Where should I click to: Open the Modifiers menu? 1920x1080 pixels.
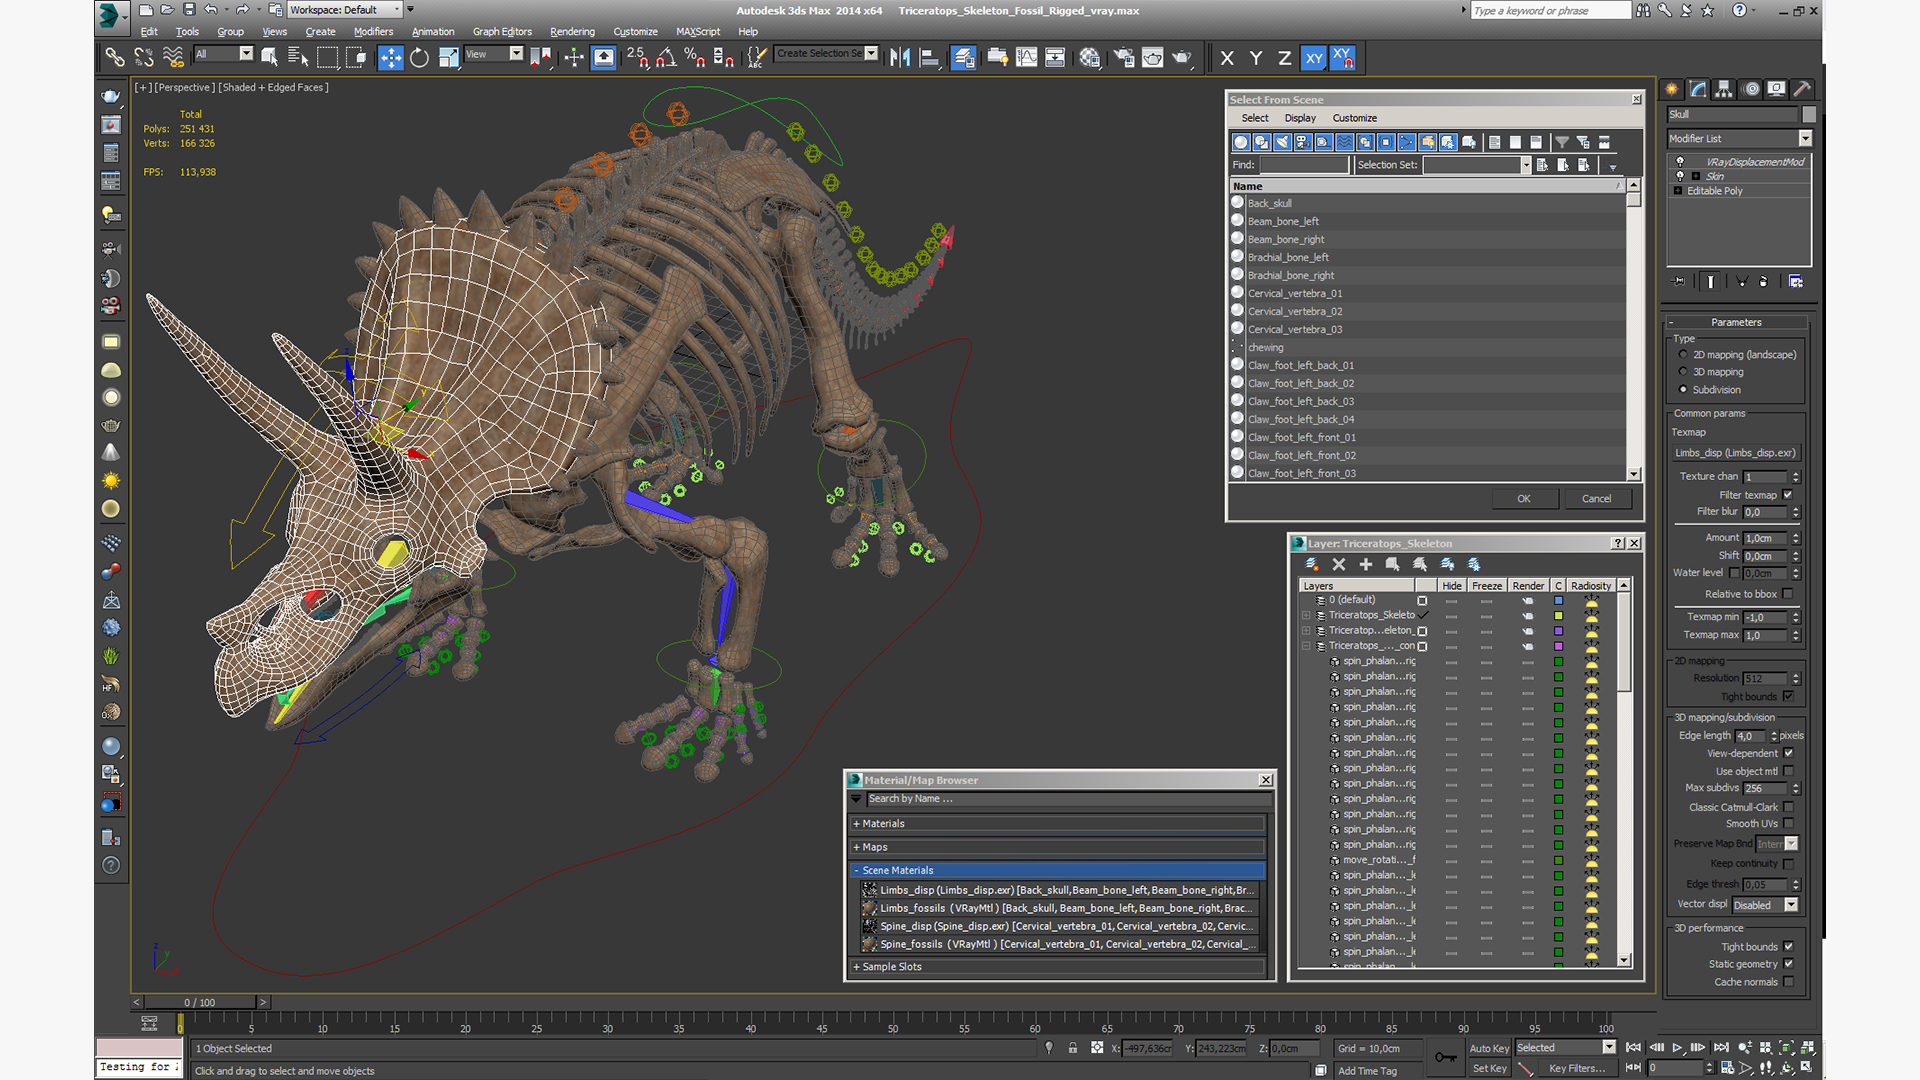[x=373, y=31]
